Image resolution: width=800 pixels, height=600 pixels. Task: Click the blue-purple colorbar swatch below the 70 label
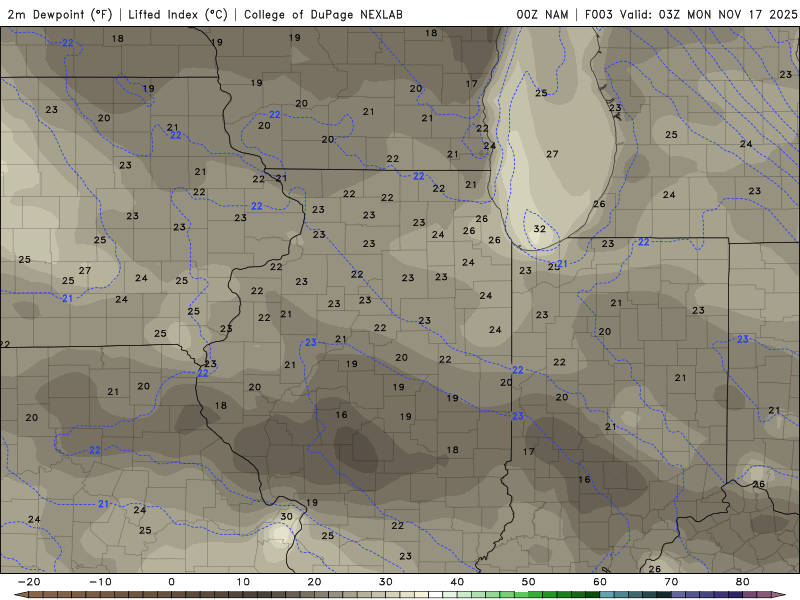point(678,595)
